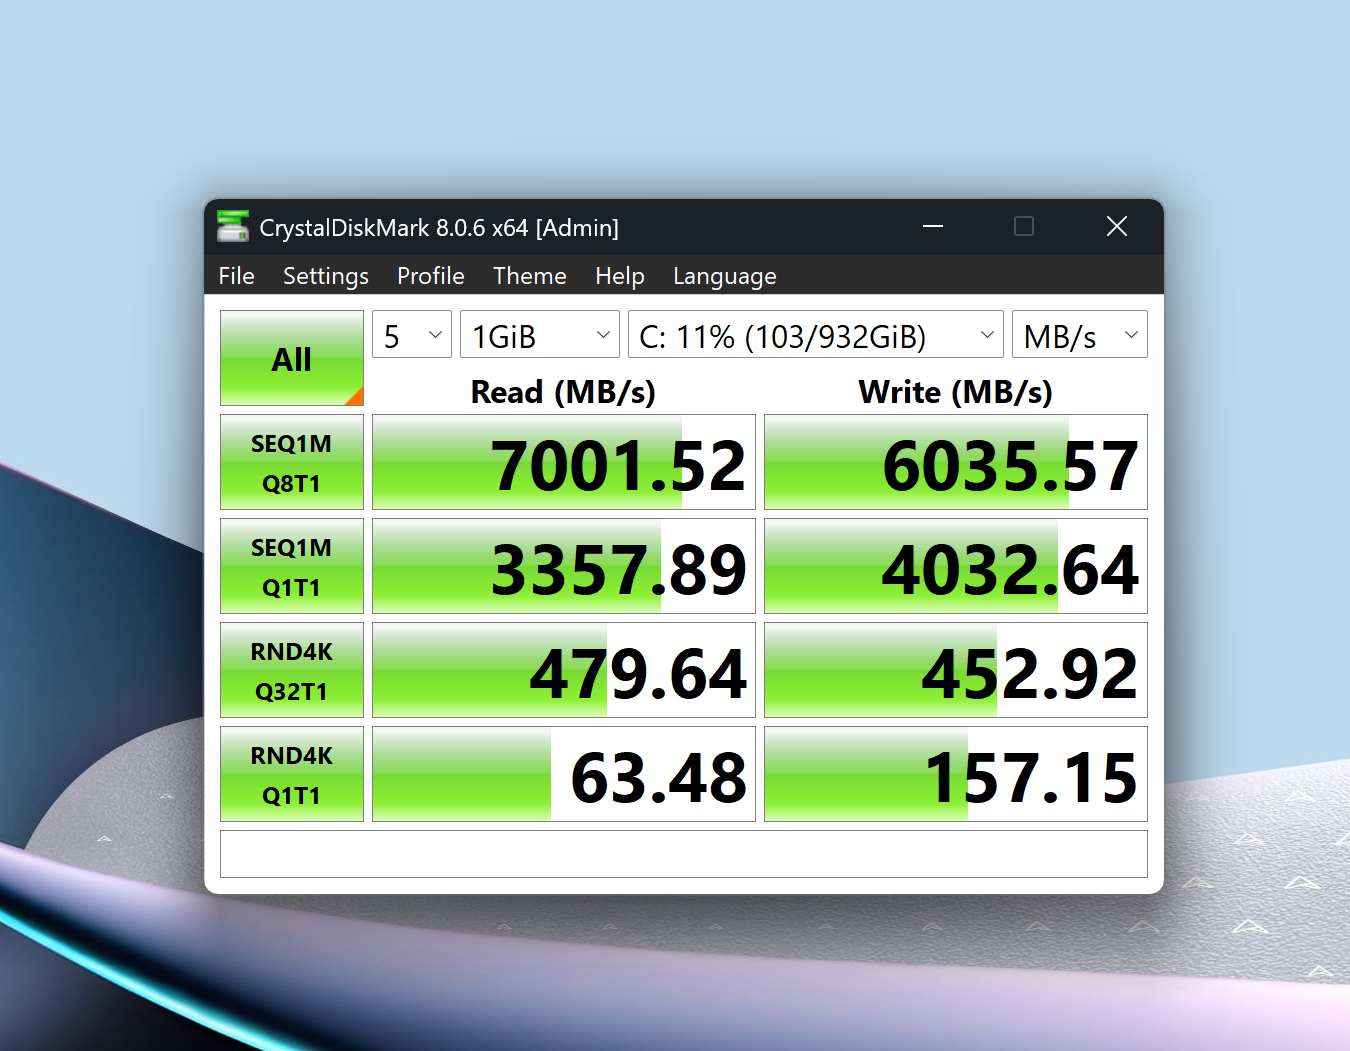Expand the C: drive selection dropdown
Image resolution: width=1350 pixels, height=1051 pixels.
(816, 334)
